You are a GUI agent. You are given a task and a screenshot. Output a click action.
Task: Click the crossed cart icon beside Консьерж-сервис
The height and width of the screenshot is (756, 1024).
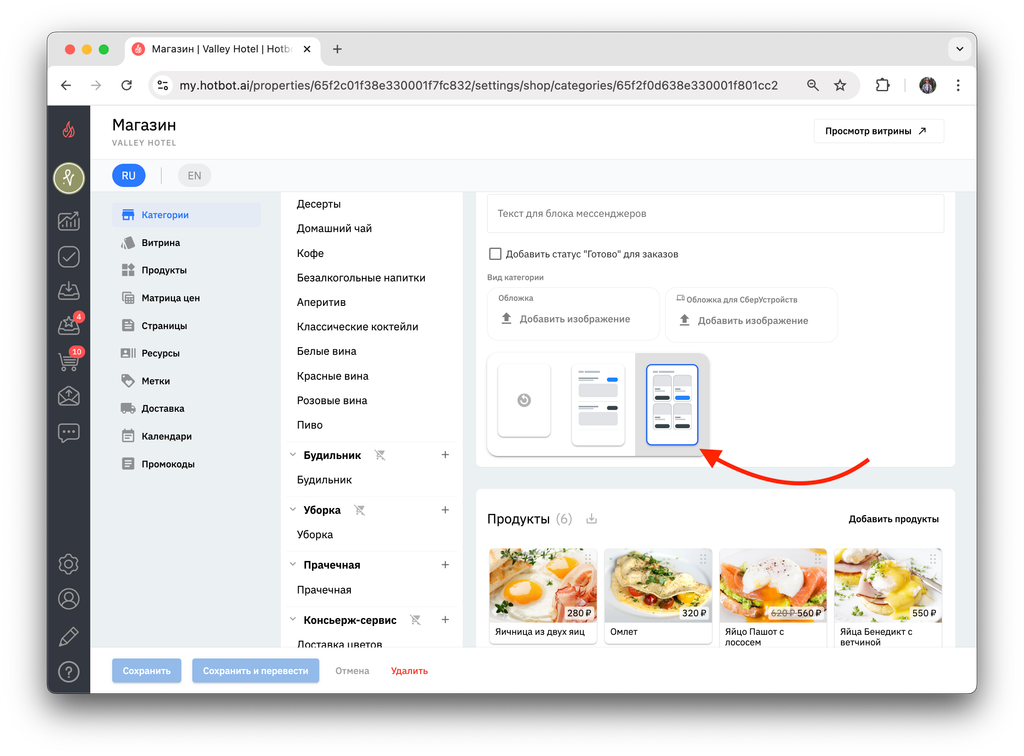tap(415, 620)
